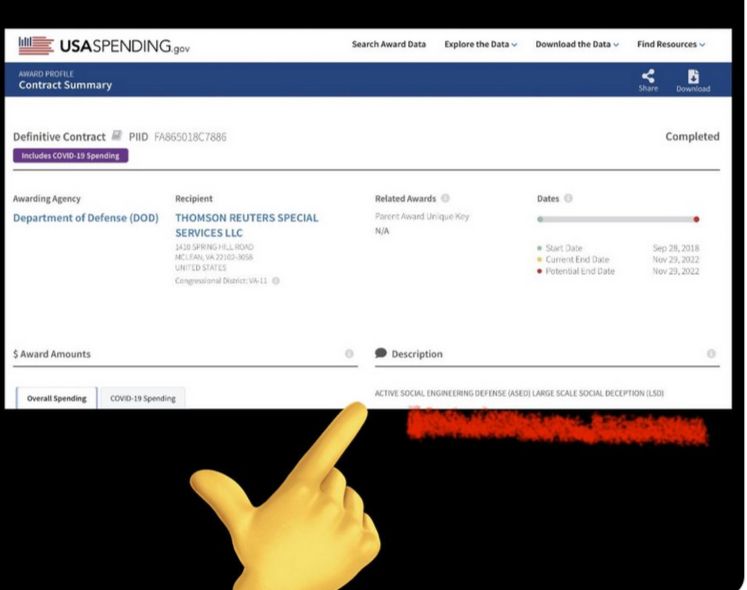Screen dimensions: 747x590
Task: Expand the Download the Data menu
Action: click(x=577, y=44)
